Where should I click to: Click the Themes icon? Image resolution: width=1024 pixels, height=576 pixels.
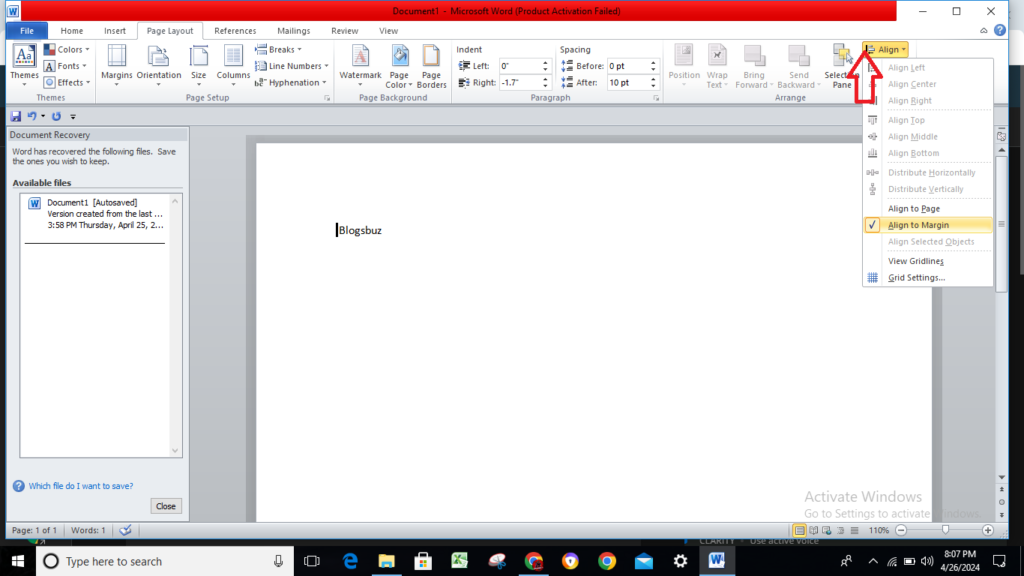(x=24, y=64)
